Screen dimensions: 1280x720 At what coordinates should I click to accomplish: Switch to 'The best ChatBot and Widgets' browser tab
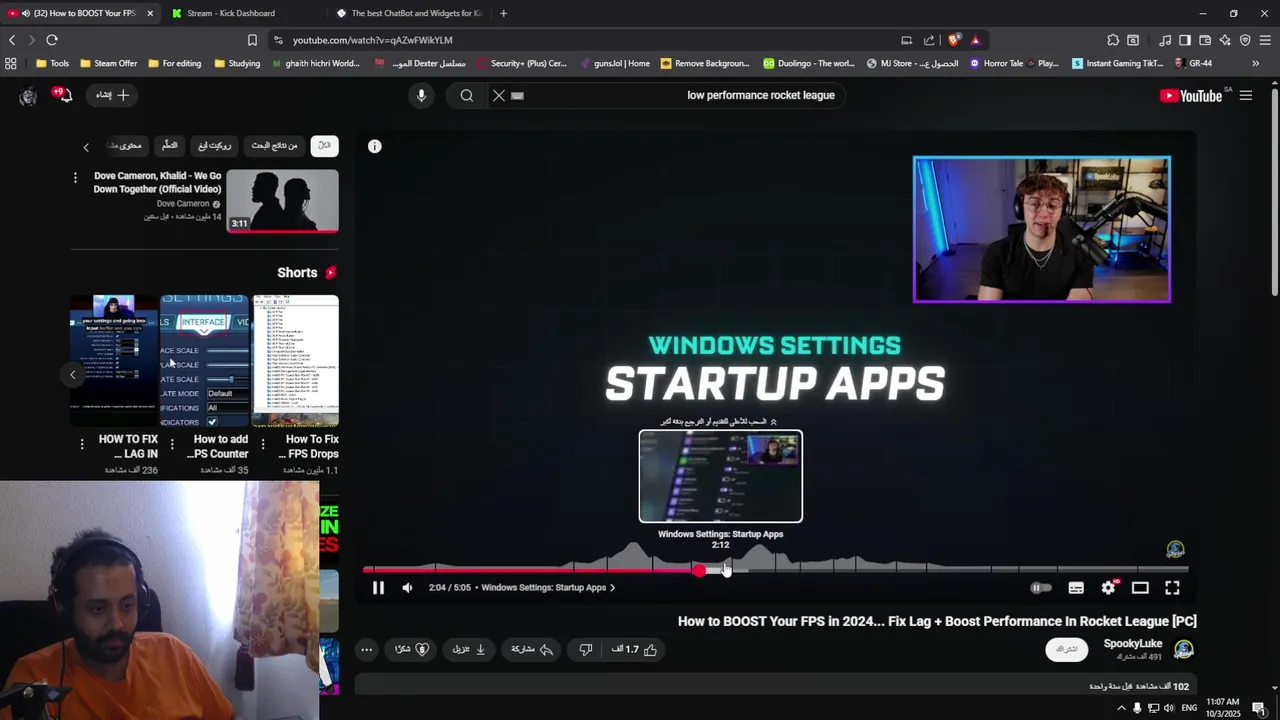pyautogui.click(x=408, y=13)
